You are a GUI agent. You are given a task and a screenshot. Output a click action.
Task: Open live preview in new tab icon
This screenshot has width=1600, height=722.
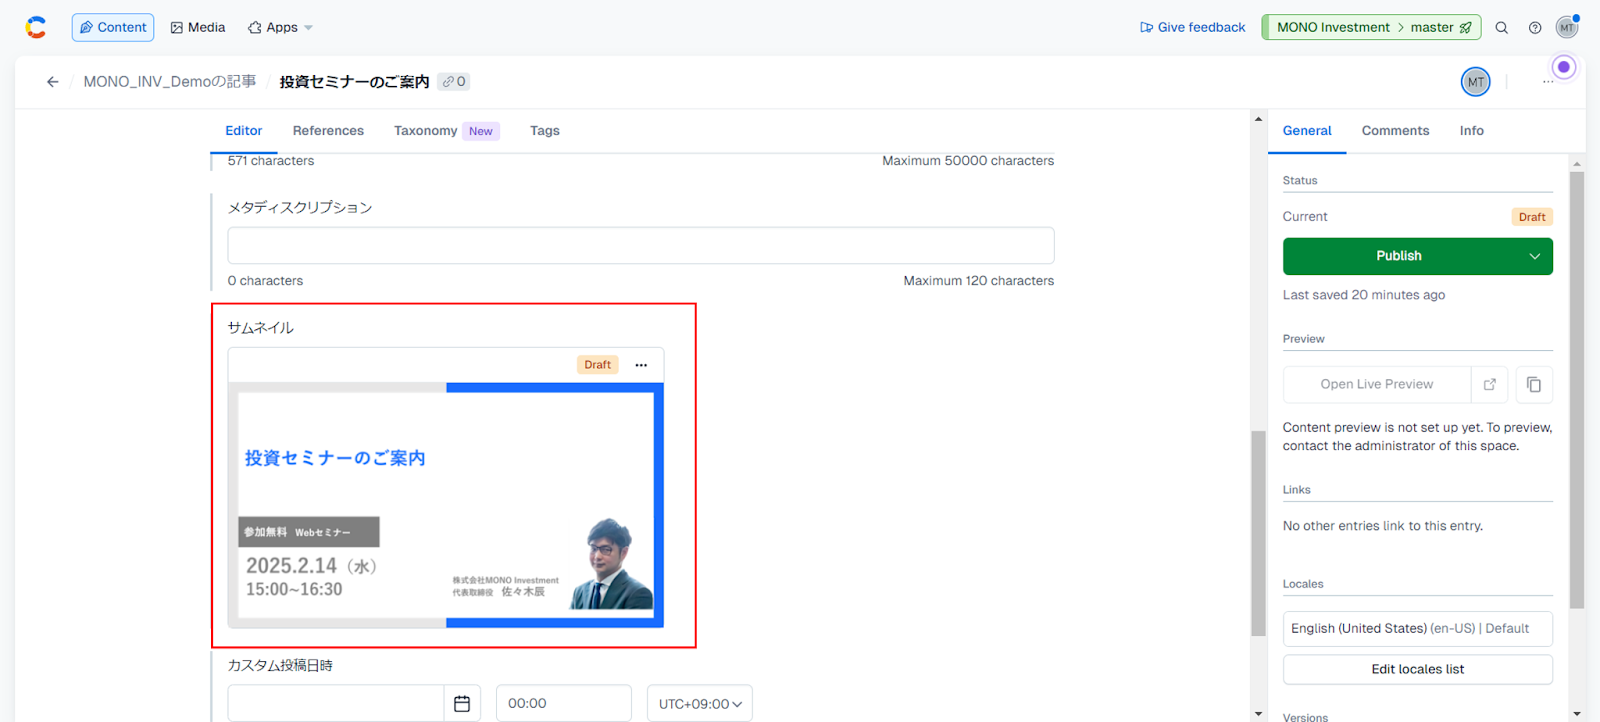(1489, 384)
